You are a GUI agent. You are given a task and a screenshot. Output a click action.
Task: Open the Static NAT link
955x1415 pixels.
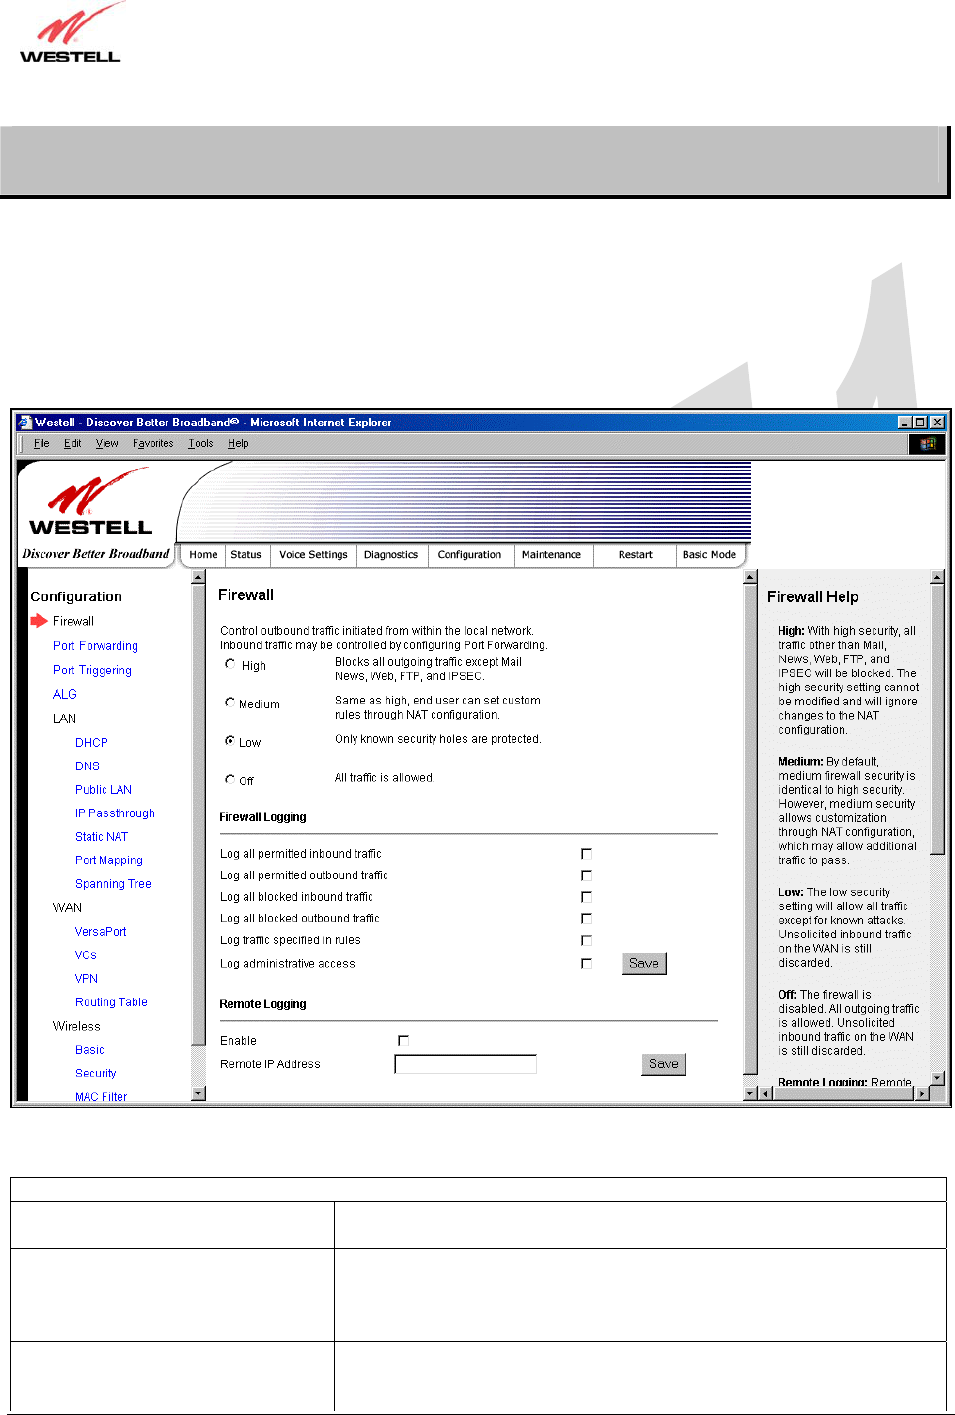click(101, 837)
